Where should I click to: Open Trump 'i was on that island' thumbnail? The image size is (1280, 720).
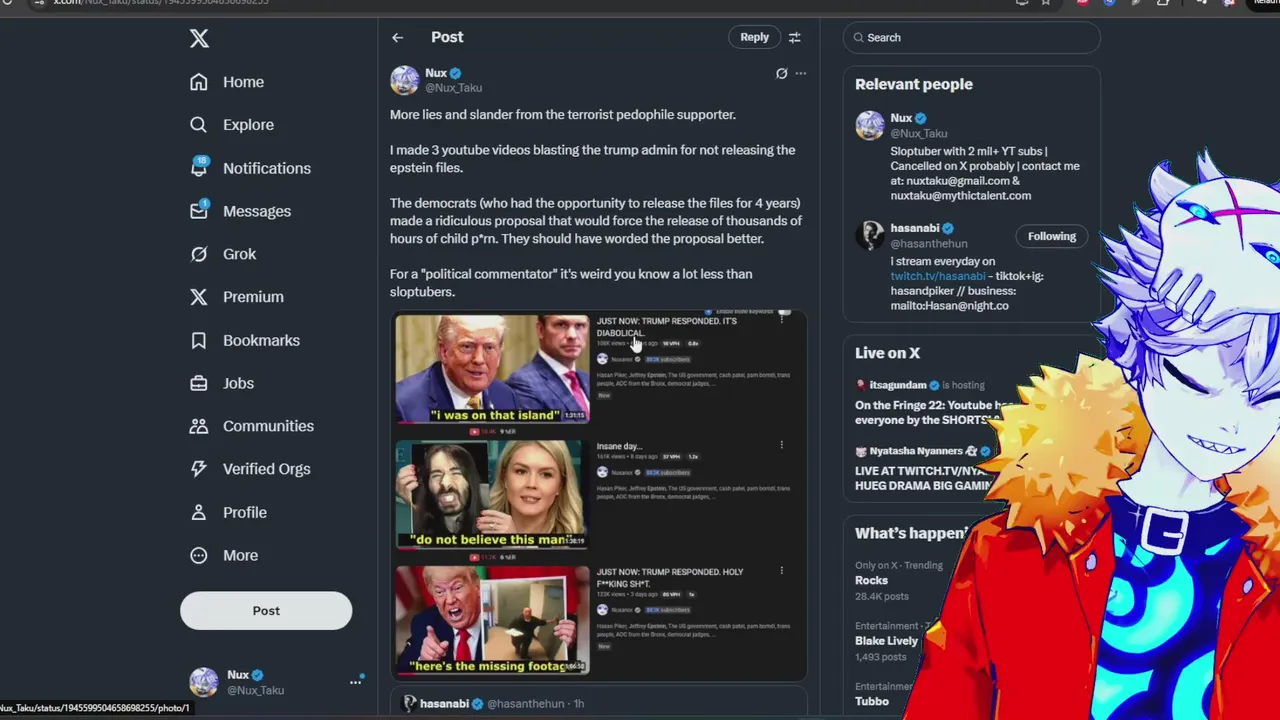[492, 369]
